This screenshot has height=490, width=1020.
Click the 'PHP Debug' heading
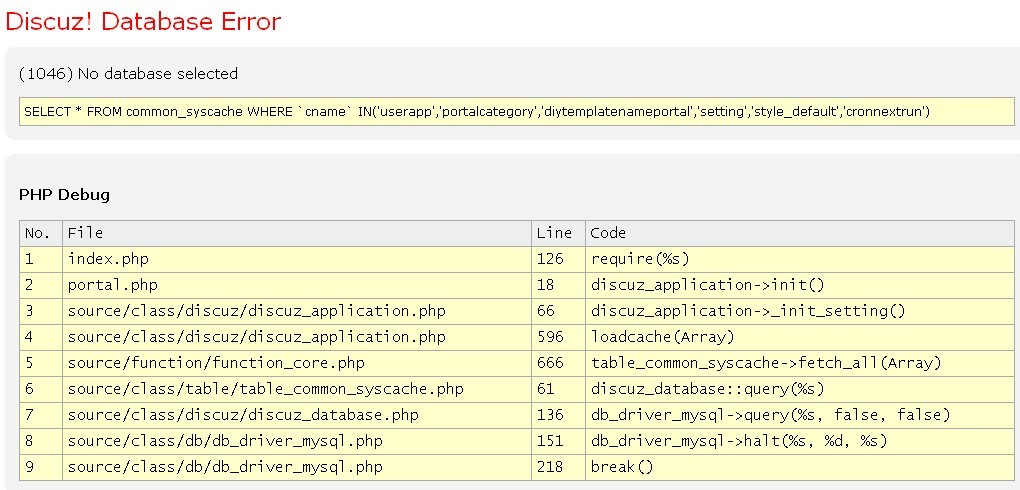pyautogui.click(x=64, y=195)
